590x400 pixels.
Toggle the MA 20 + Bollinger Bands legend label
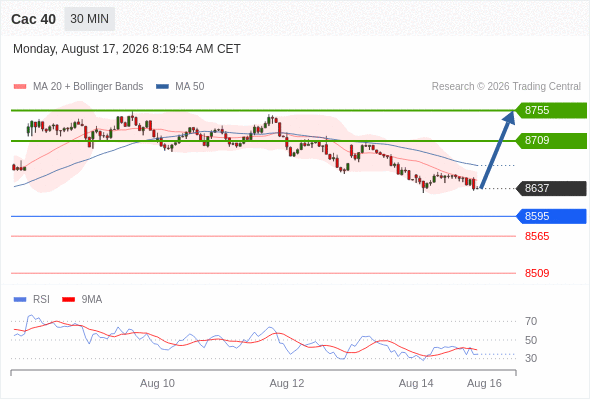(88, 87)
